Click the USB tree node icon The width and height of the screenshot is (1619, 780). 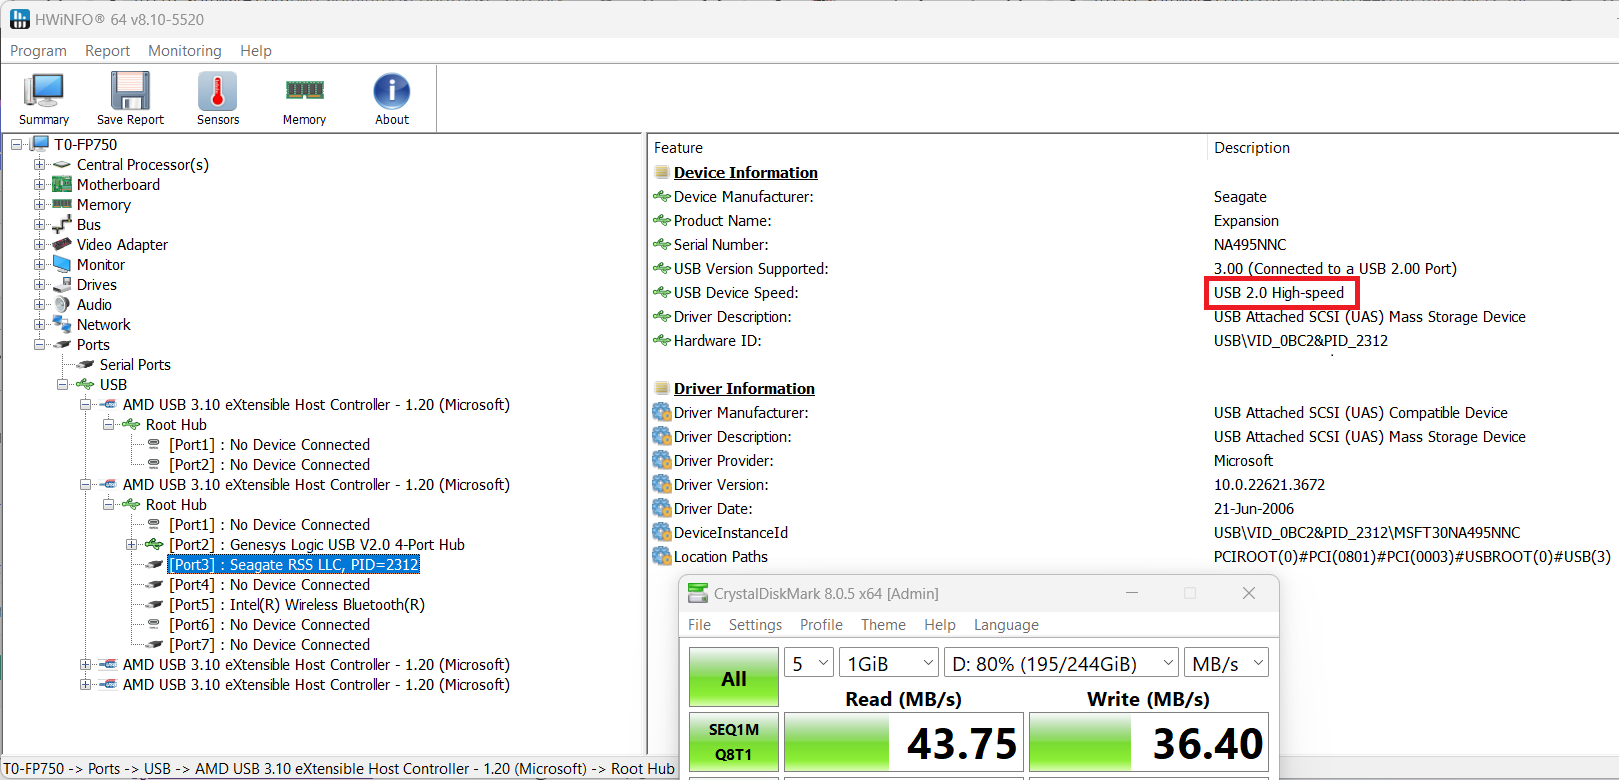(x=85, y=384)
